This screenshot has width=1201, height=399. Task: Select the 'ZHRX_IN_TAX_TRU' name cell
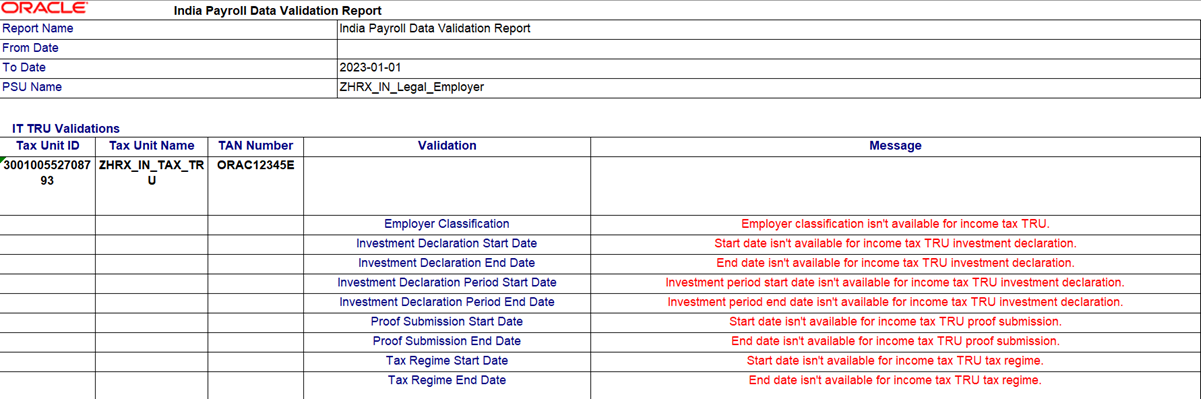pyautogui.click(x=152, y=185)
